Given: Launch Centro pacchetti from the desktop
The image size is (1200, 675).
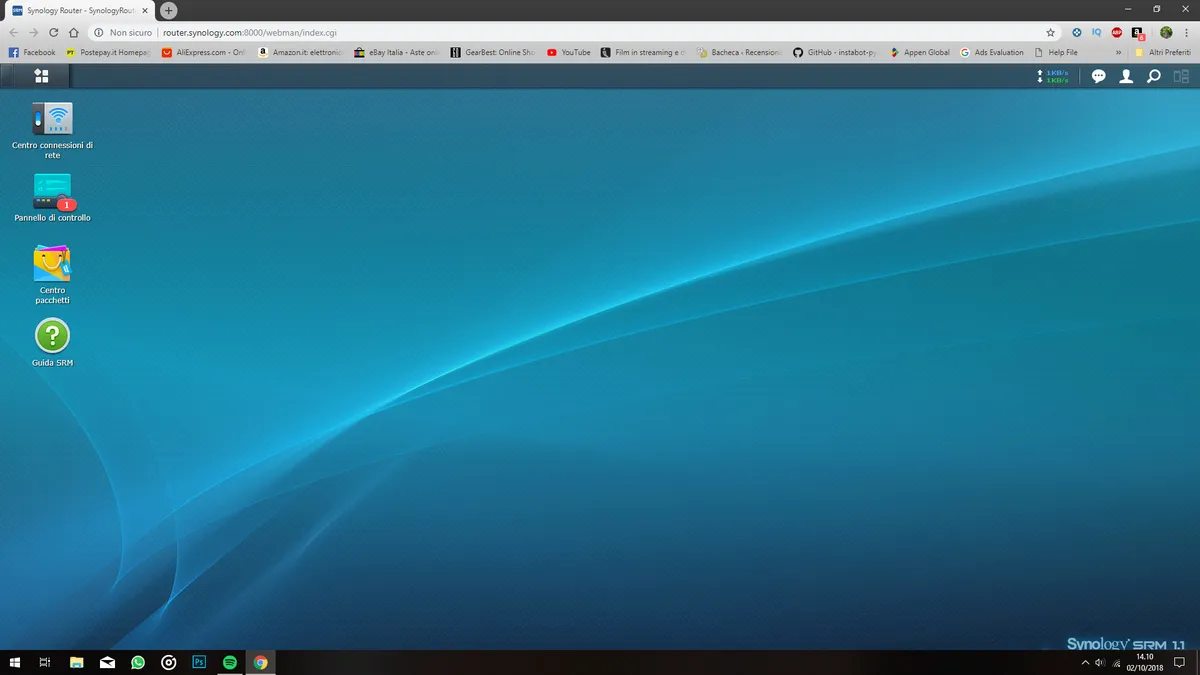Looking at the screenshot, I should click(x=52, y=274).
